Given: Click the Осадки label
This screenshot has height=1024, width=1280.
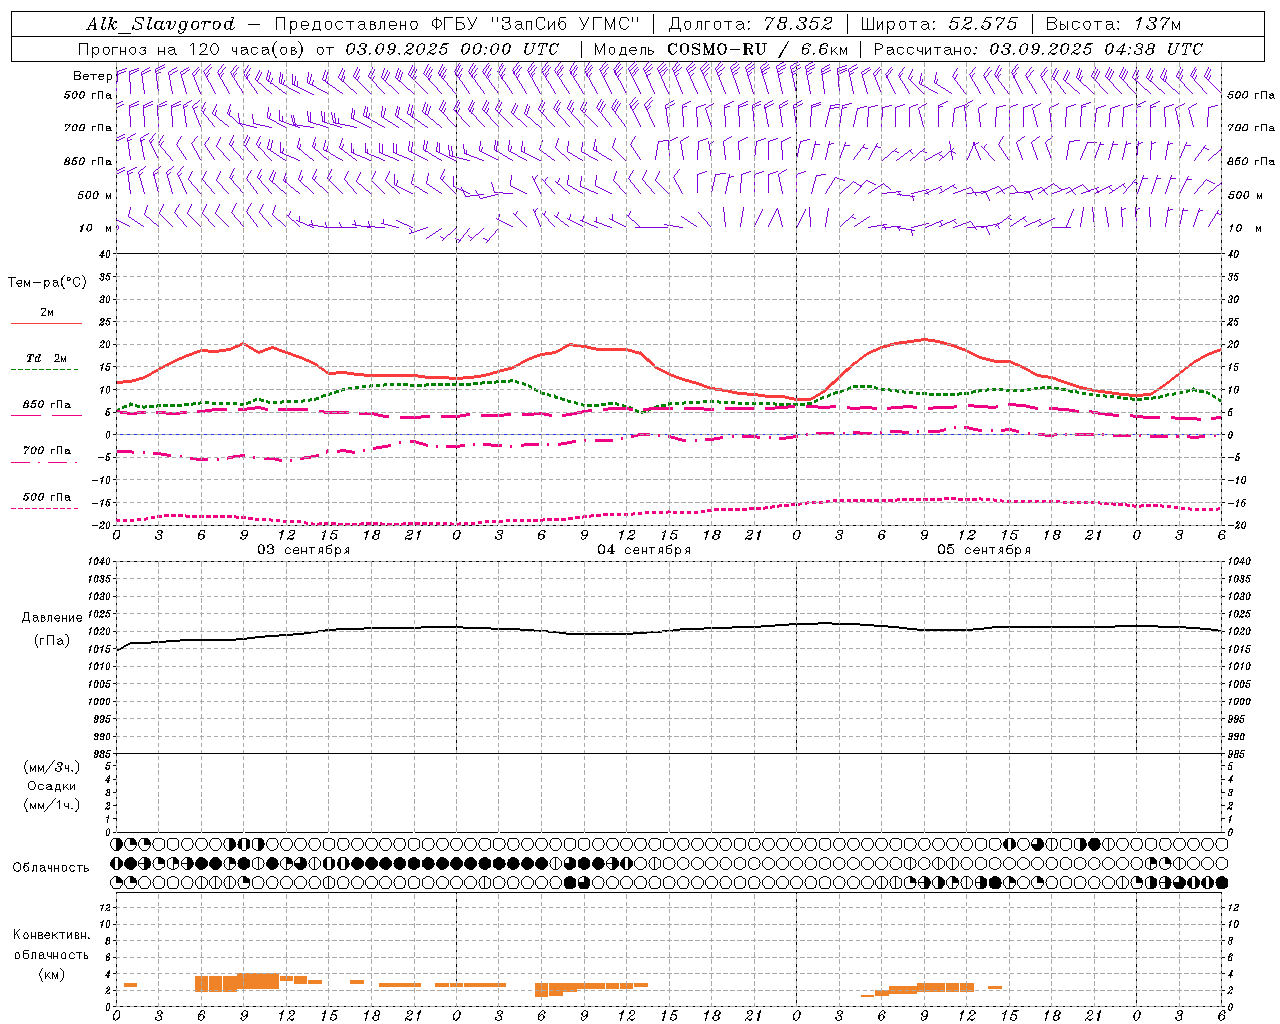Looking at the screenshot, I should (52, 787).
